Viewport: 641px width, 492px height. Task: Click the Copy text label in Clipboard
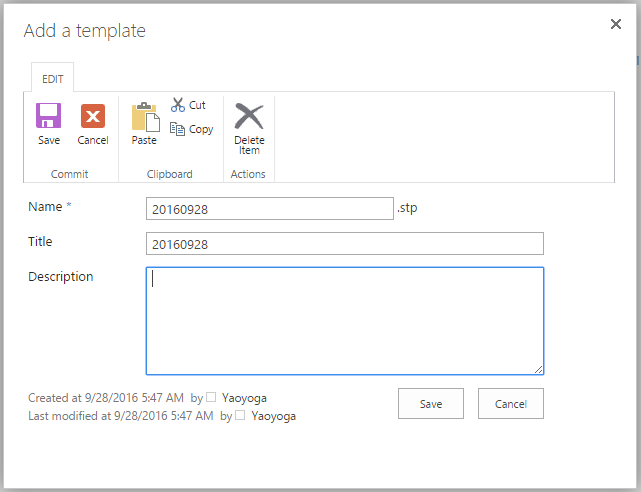point(201,130)
